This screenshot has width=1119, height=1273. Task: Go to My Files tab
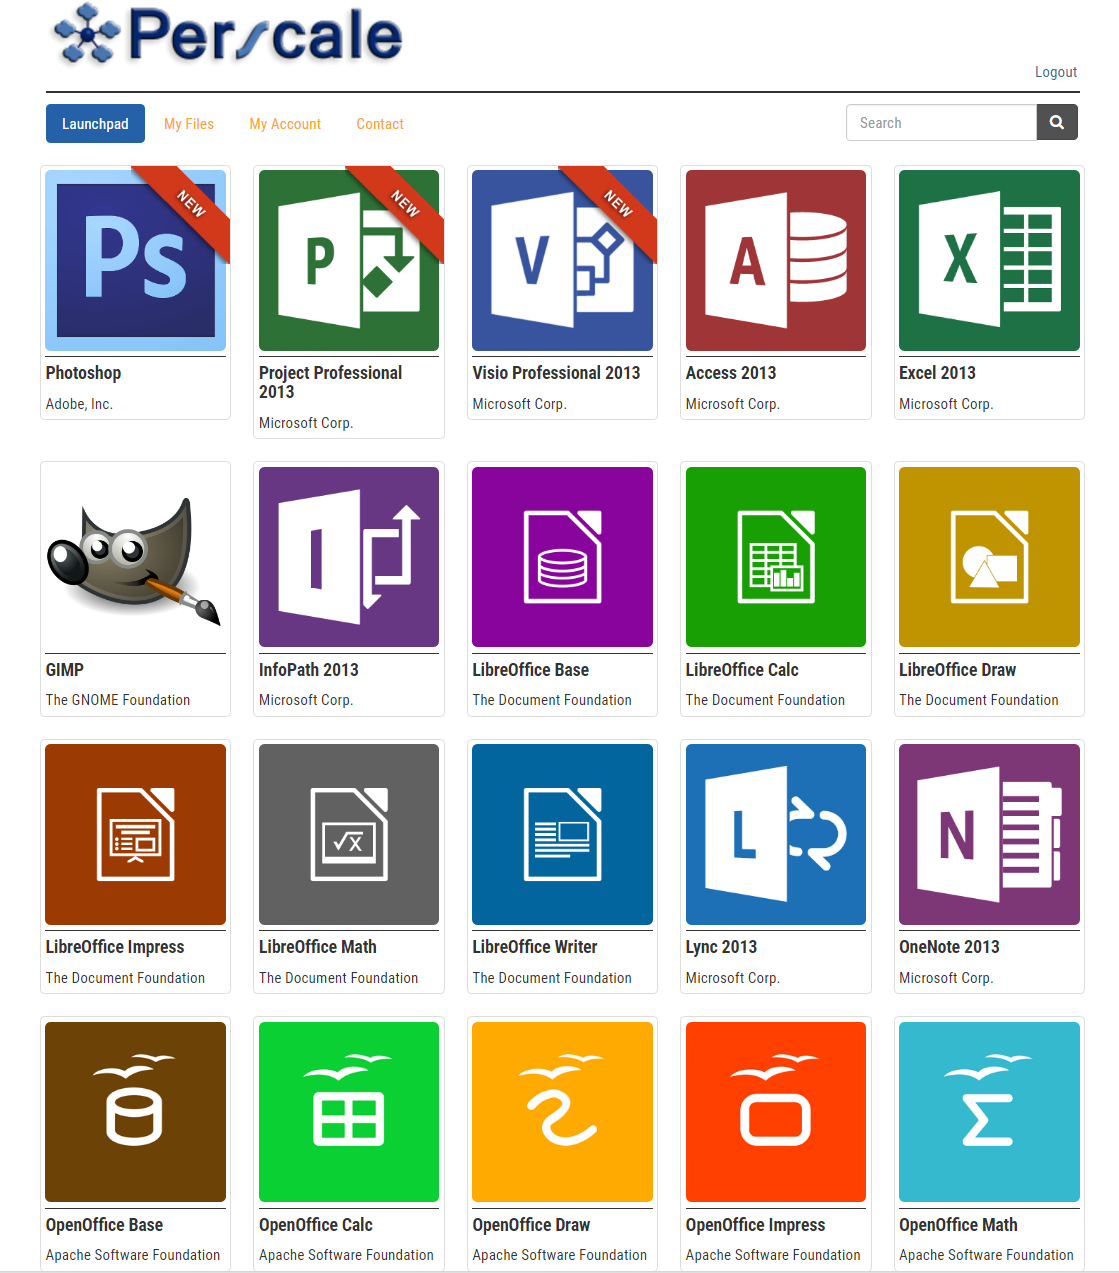click(x=189, y=124)
